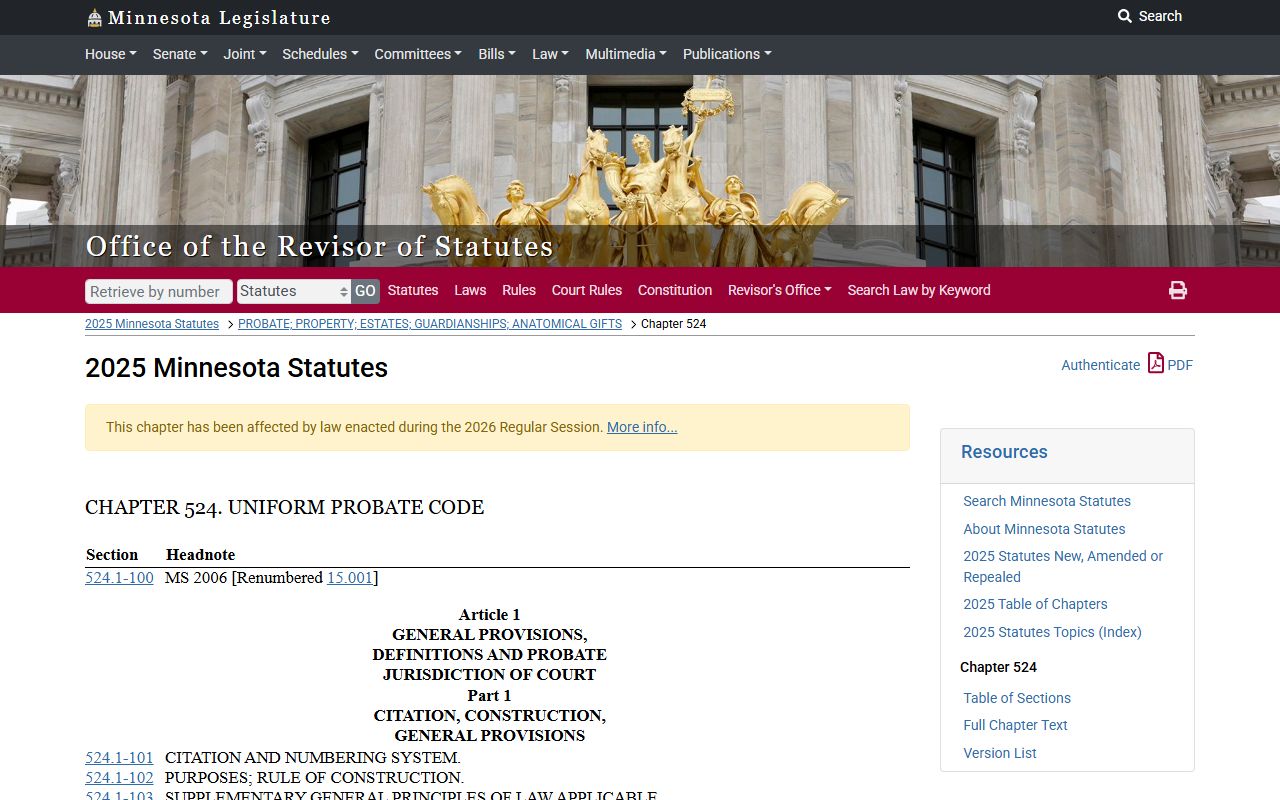Click the print page icon

[x=1178, y=290]
